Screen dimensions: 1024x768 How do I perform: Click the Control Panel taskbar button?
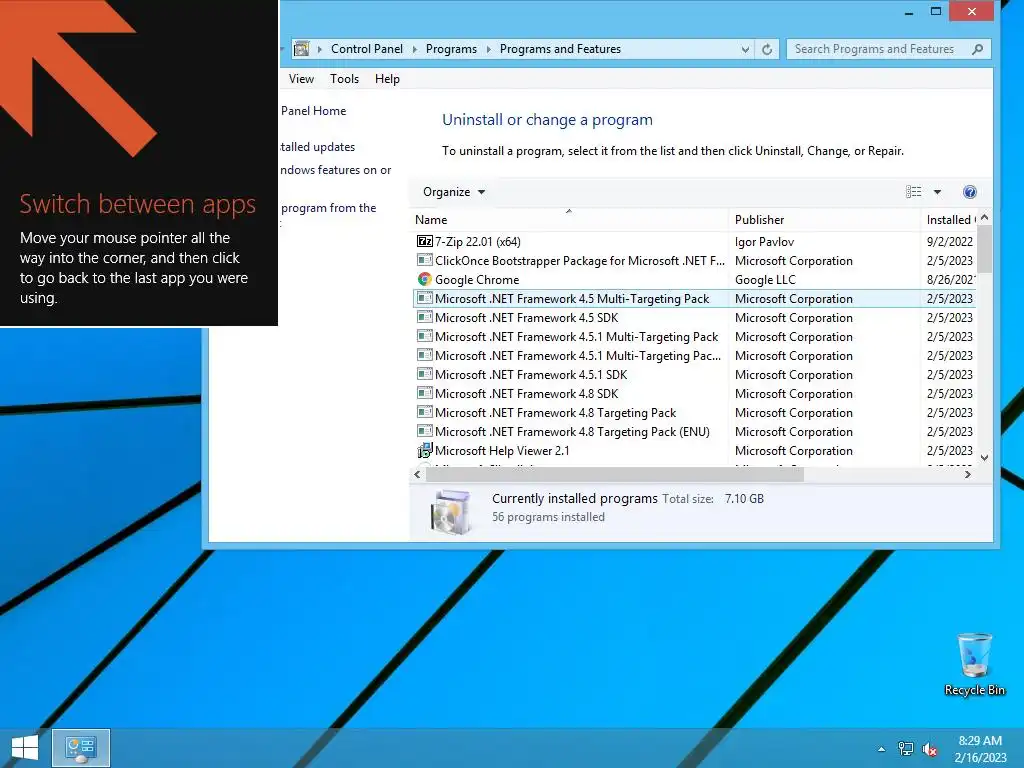pyautogui.click(x=81, y=748)
